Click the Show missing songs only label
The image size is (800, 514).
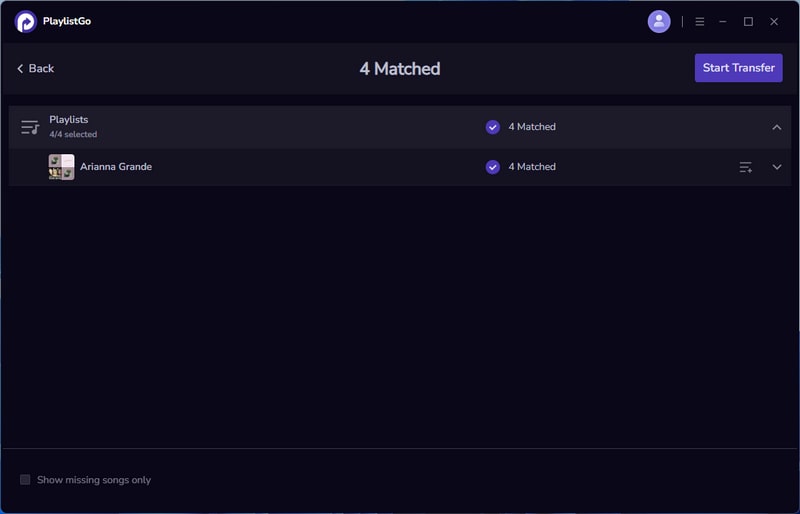(94, 480)
